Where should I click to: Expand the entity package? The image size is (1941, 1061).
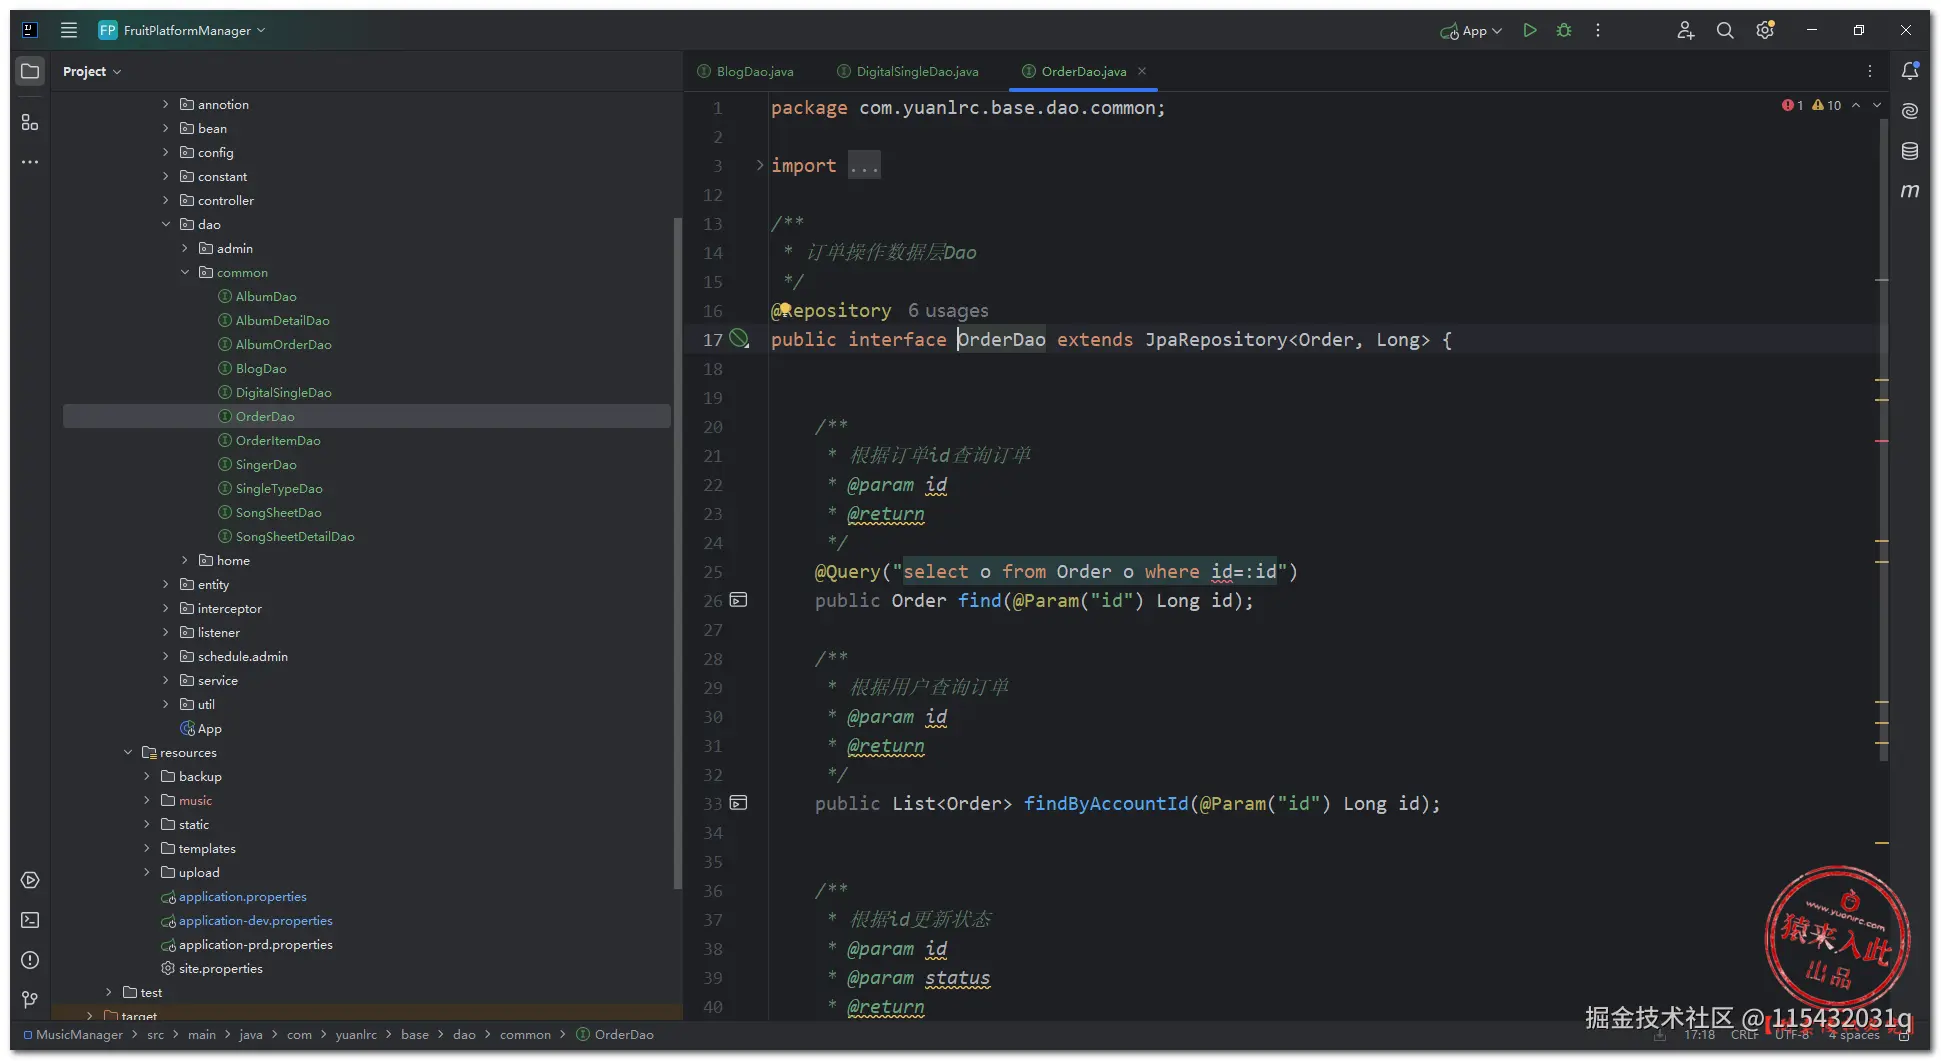click(166, 584)
